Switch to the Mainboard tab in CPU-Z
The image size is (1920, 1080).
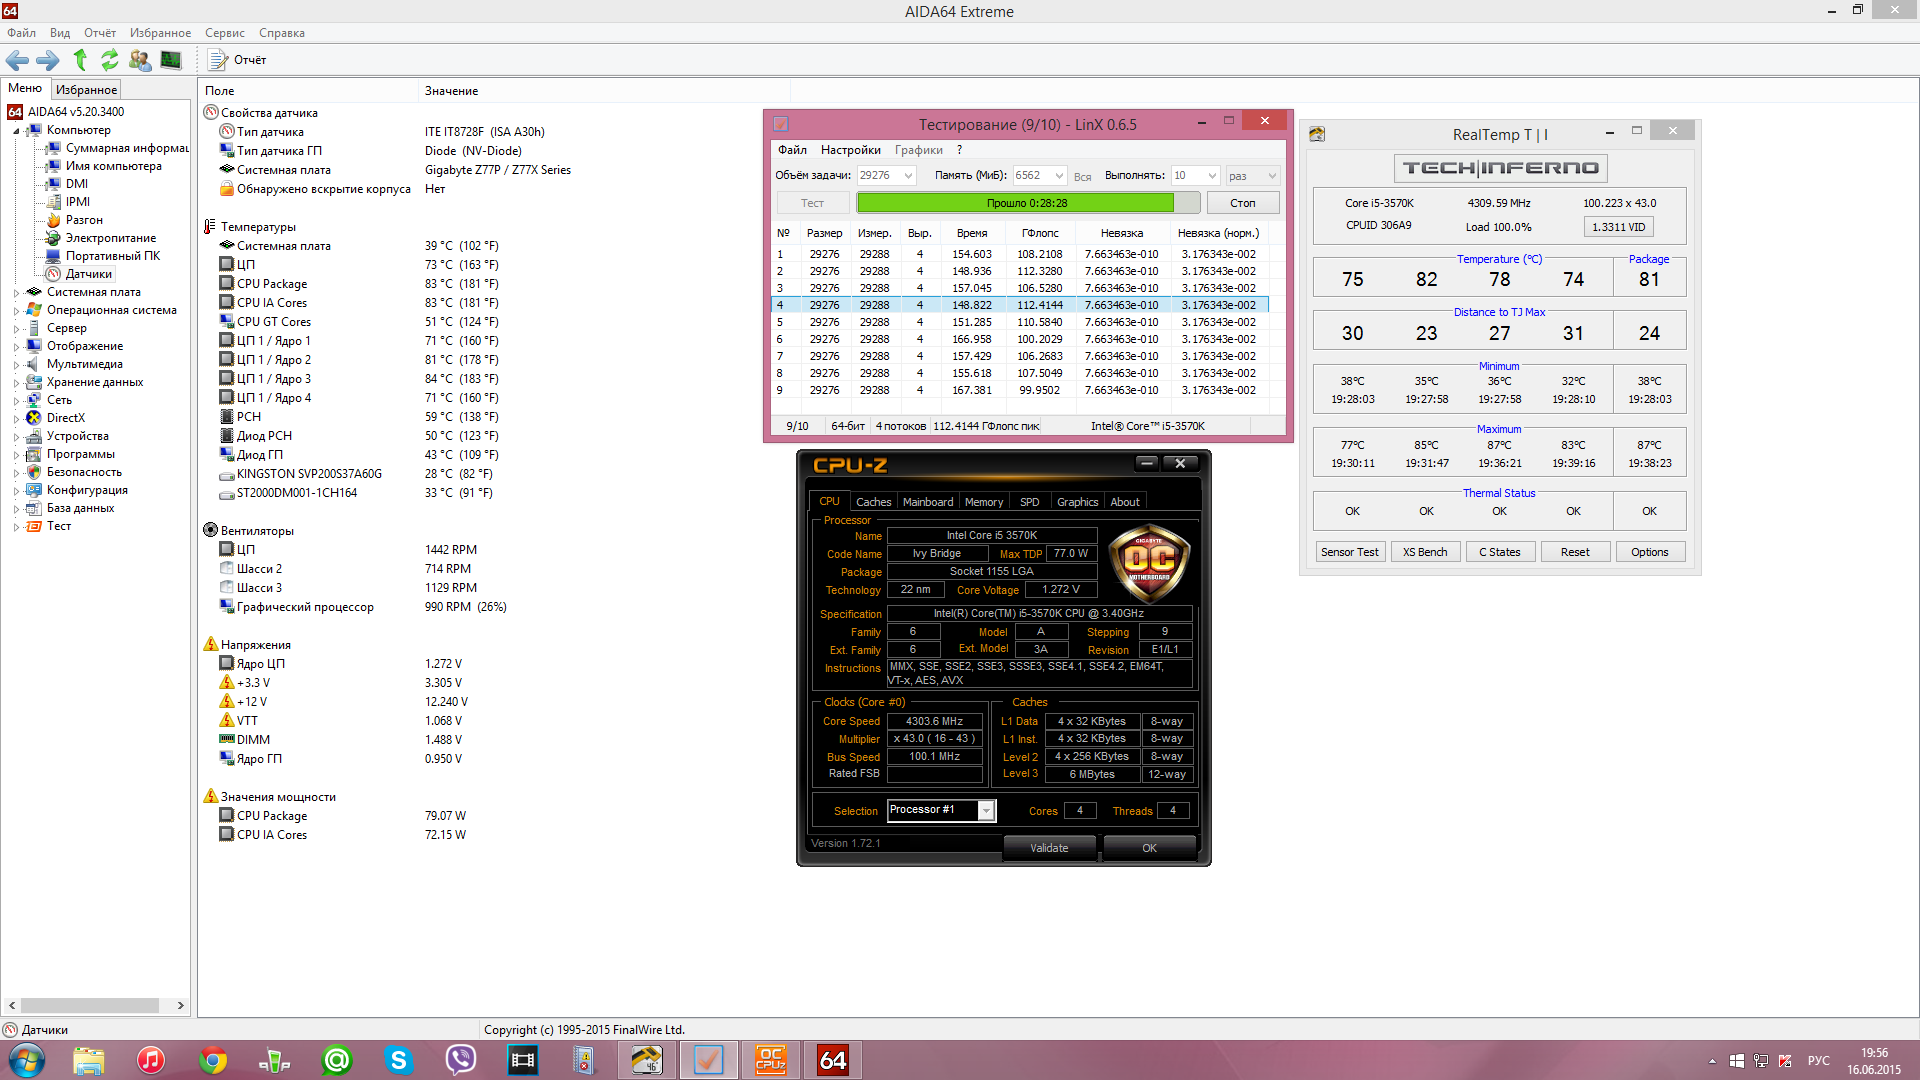(927, 502)
